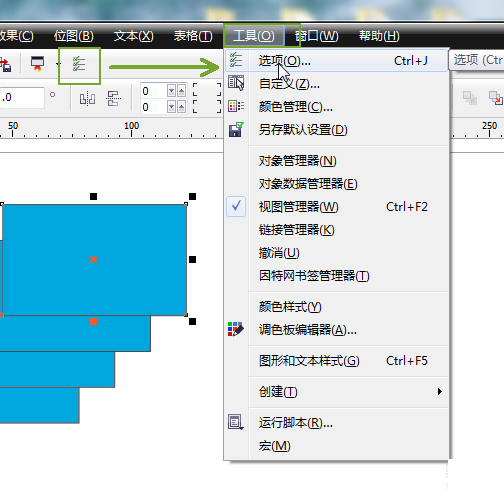The image size is (504, 504).
Task: Click the bottom-right black selection handle
Action: coord(192,321)
